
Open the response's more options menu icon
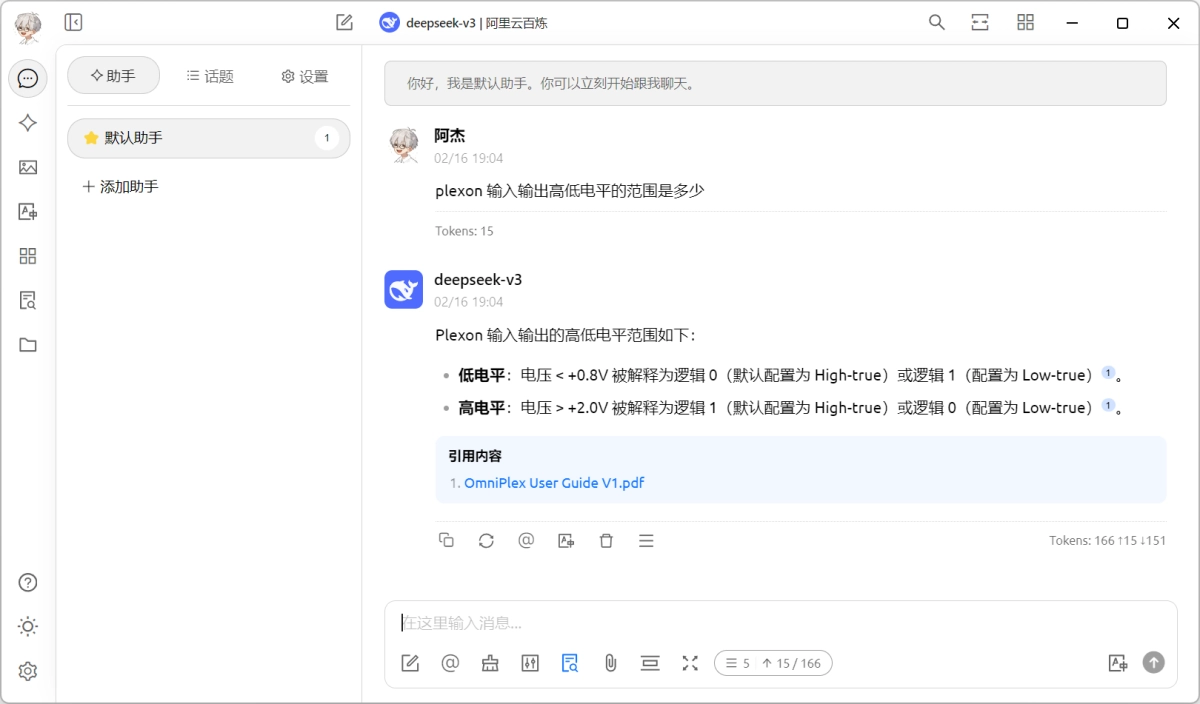point(646,540)
